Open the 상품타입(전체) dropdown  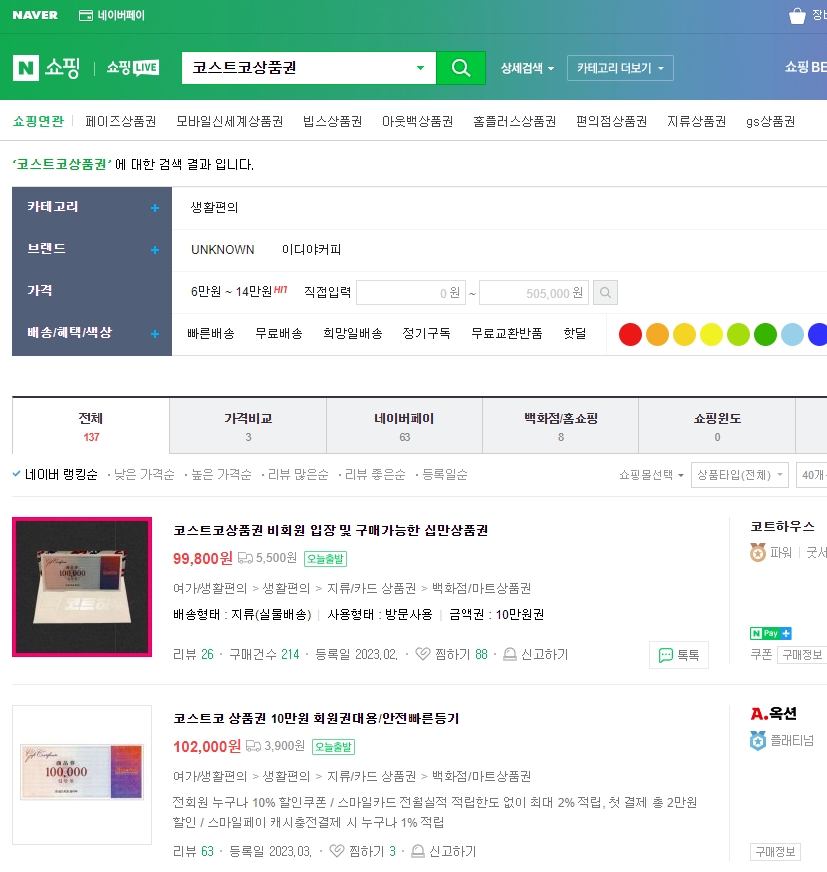click(x=739, y=474)
